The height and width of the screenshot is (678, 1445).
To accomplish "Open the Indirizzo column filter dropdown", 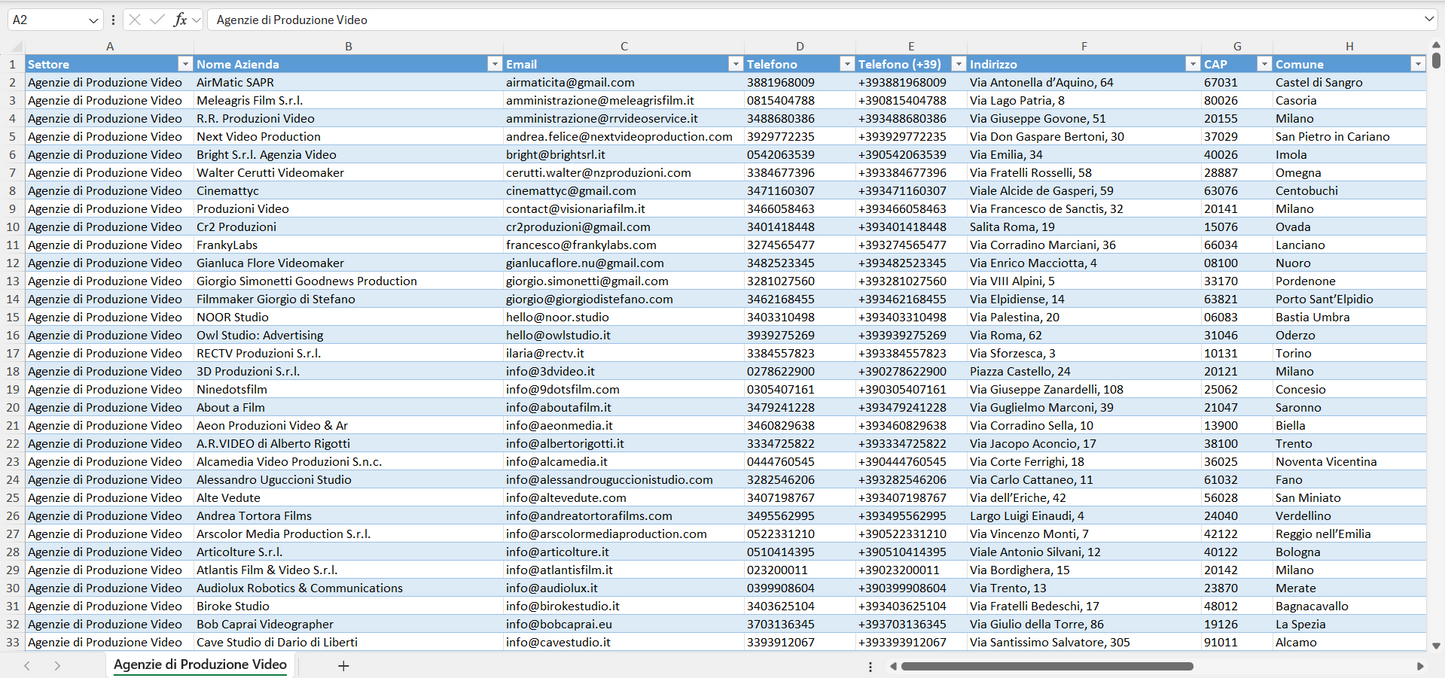I will pyautogui.click(x=1192, y=64).
